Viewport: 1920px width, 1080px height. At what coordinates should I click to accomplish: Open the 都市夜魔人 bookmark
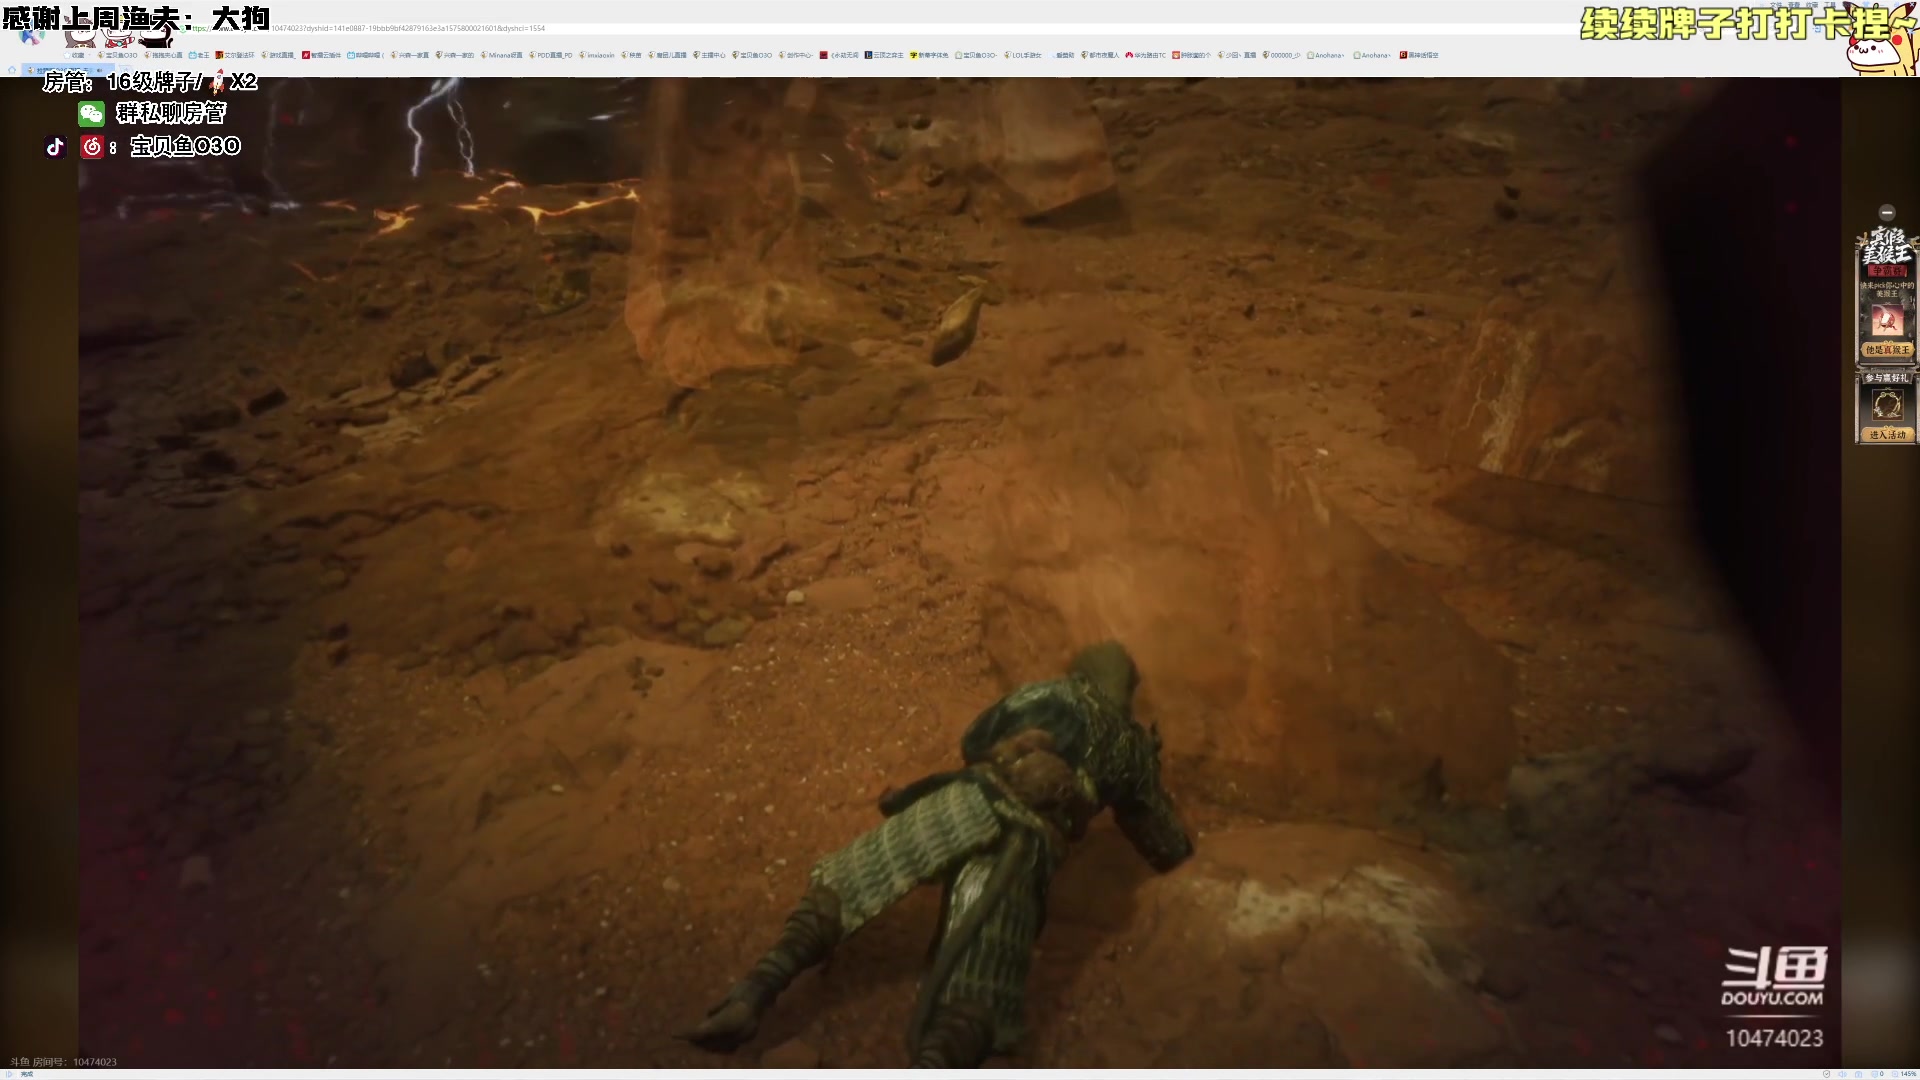(x=1100, y=55)
